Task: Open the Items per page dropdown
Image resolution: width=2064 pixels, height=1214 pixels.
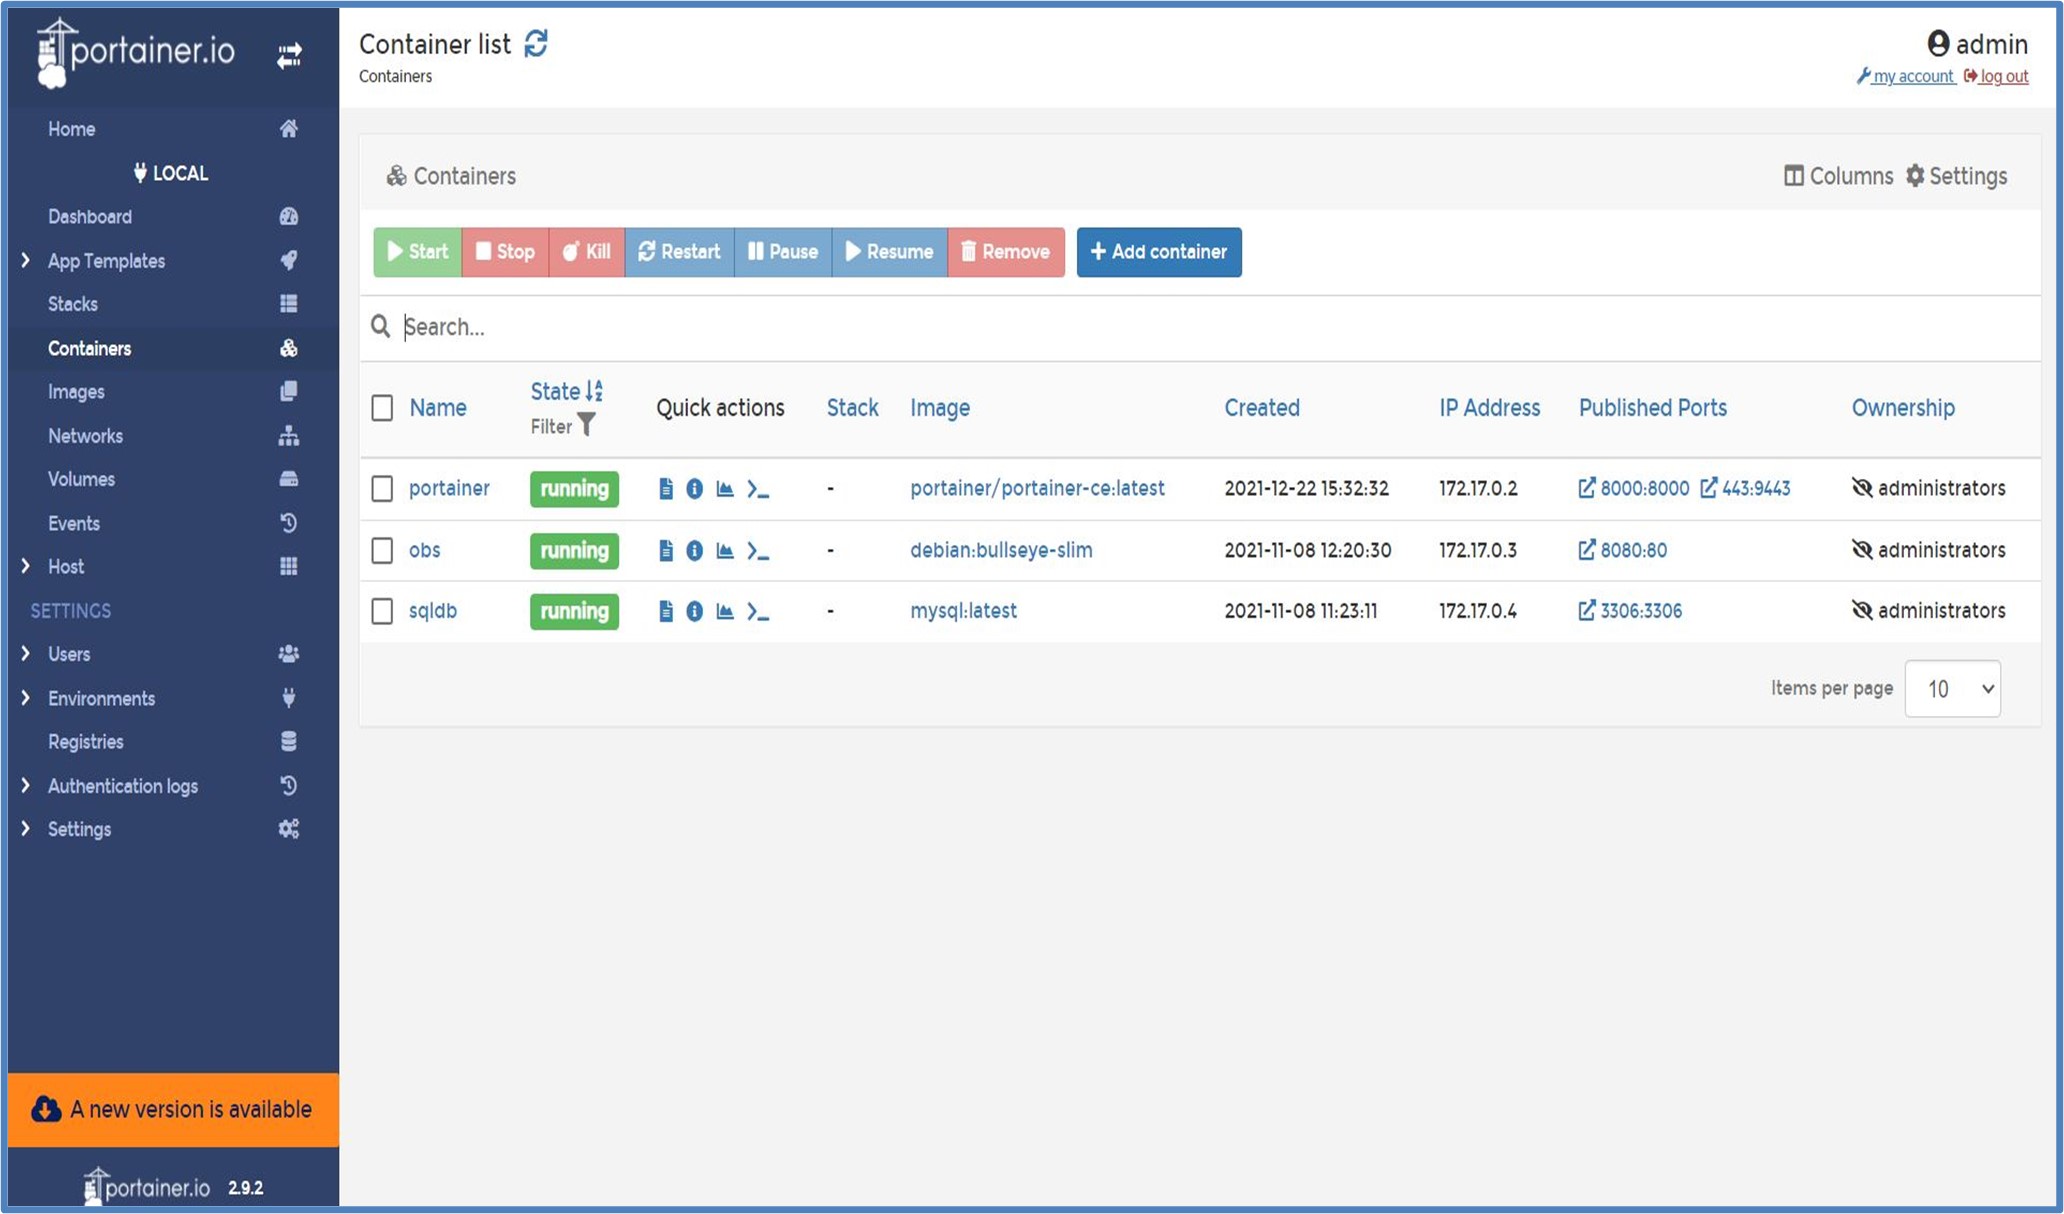Action: coord(1951,688)
